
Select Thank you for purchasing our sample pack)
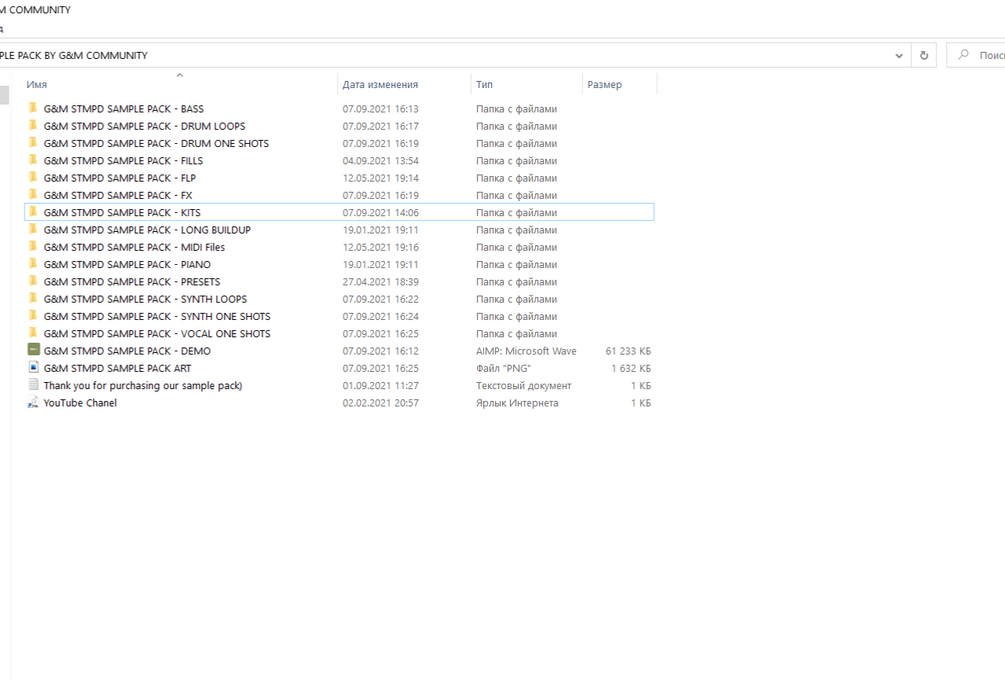pyautogui.click(x=143, y=386)
